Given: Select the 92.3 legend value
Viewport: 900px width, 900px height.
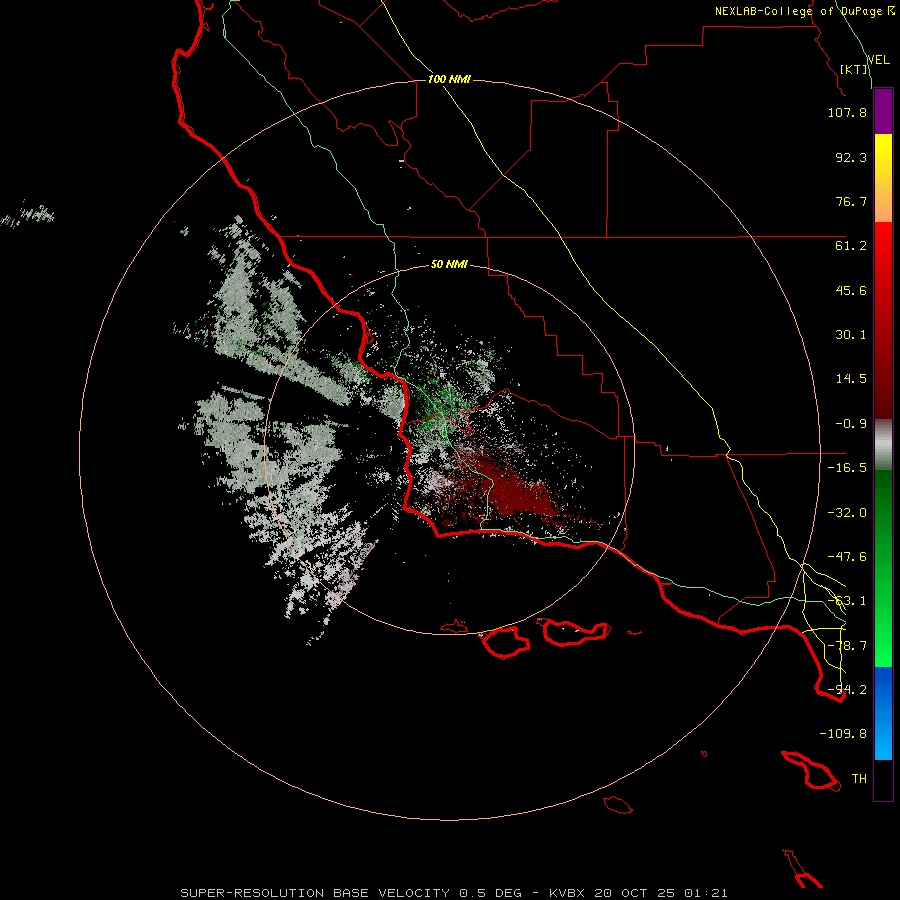Looking at the screenshot, I should [851, 157].
